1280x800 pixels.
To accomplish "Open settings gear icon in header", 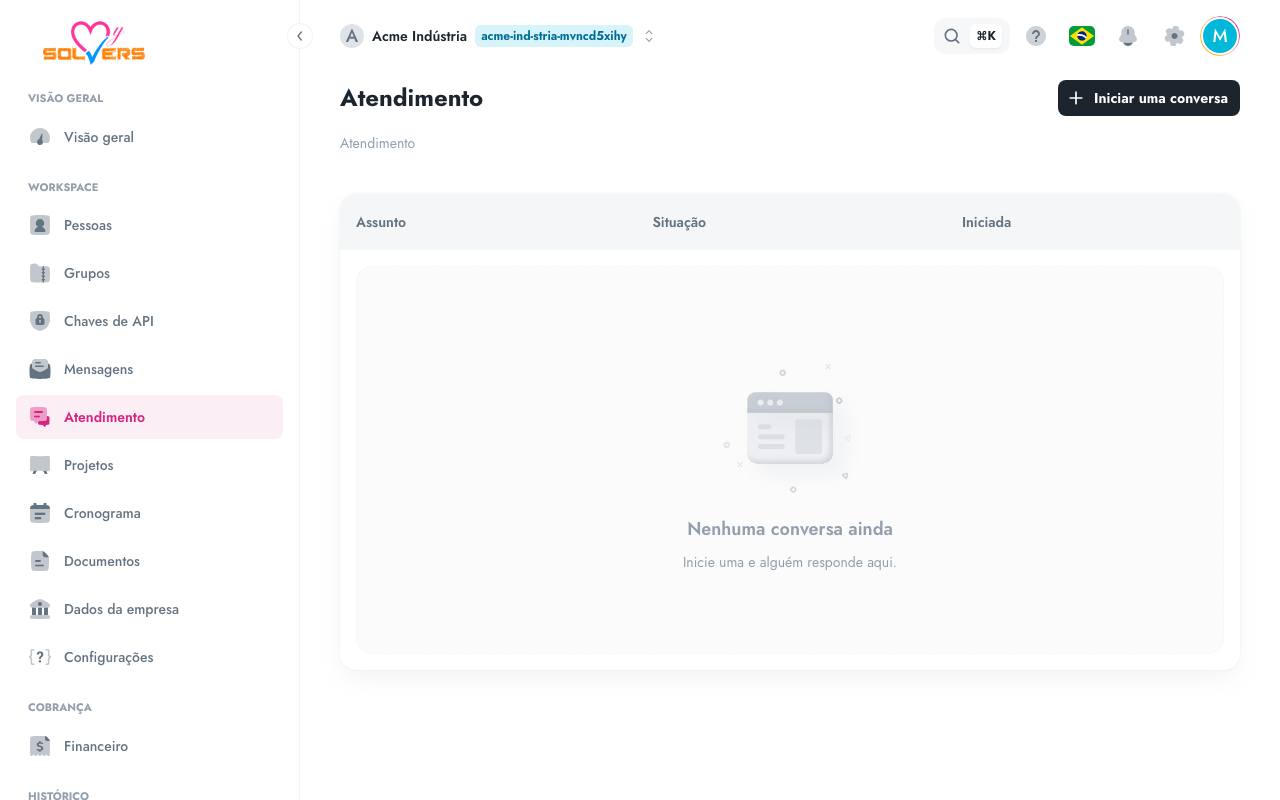I will tap(1174, 36).
